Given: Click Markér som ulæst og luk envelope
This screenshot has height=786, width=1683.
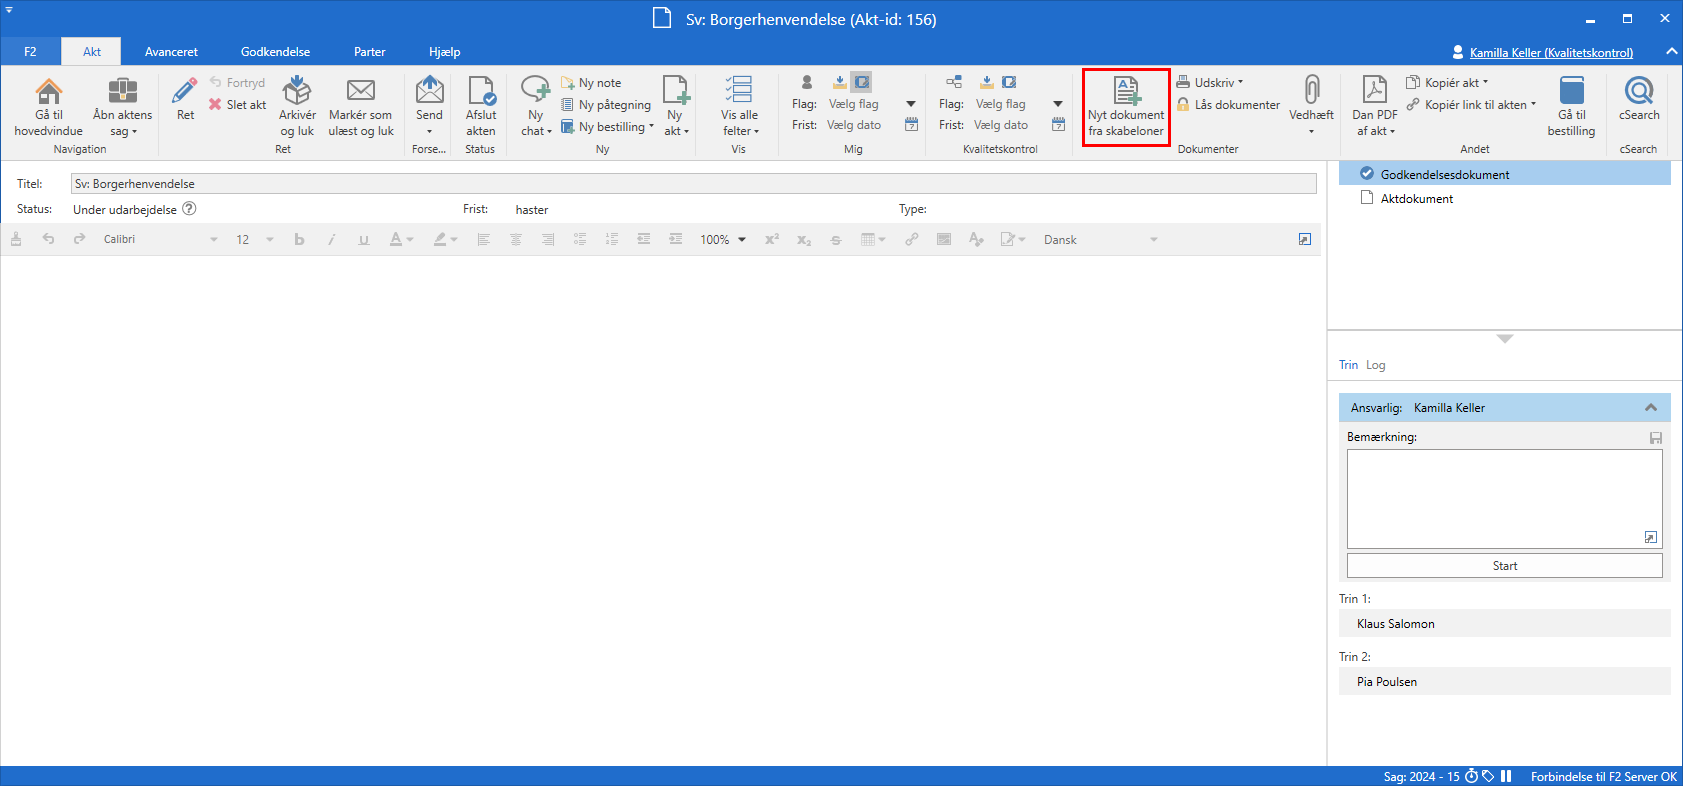Looking at the screenshot, I should 360,92.
